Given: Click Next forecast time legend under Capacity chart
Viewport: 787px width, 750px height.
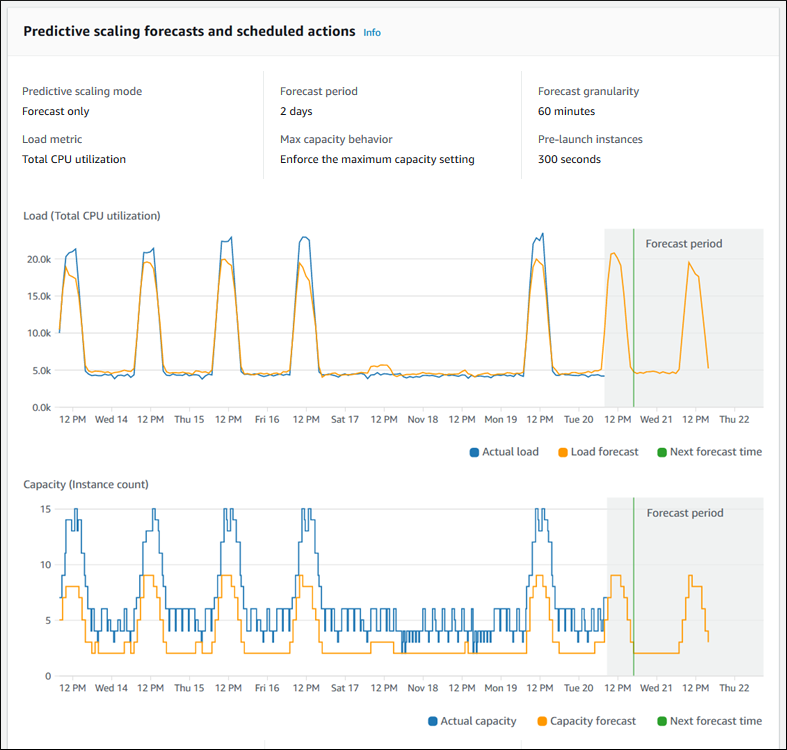Looking at the screenshot, I should tap(707, 721).
